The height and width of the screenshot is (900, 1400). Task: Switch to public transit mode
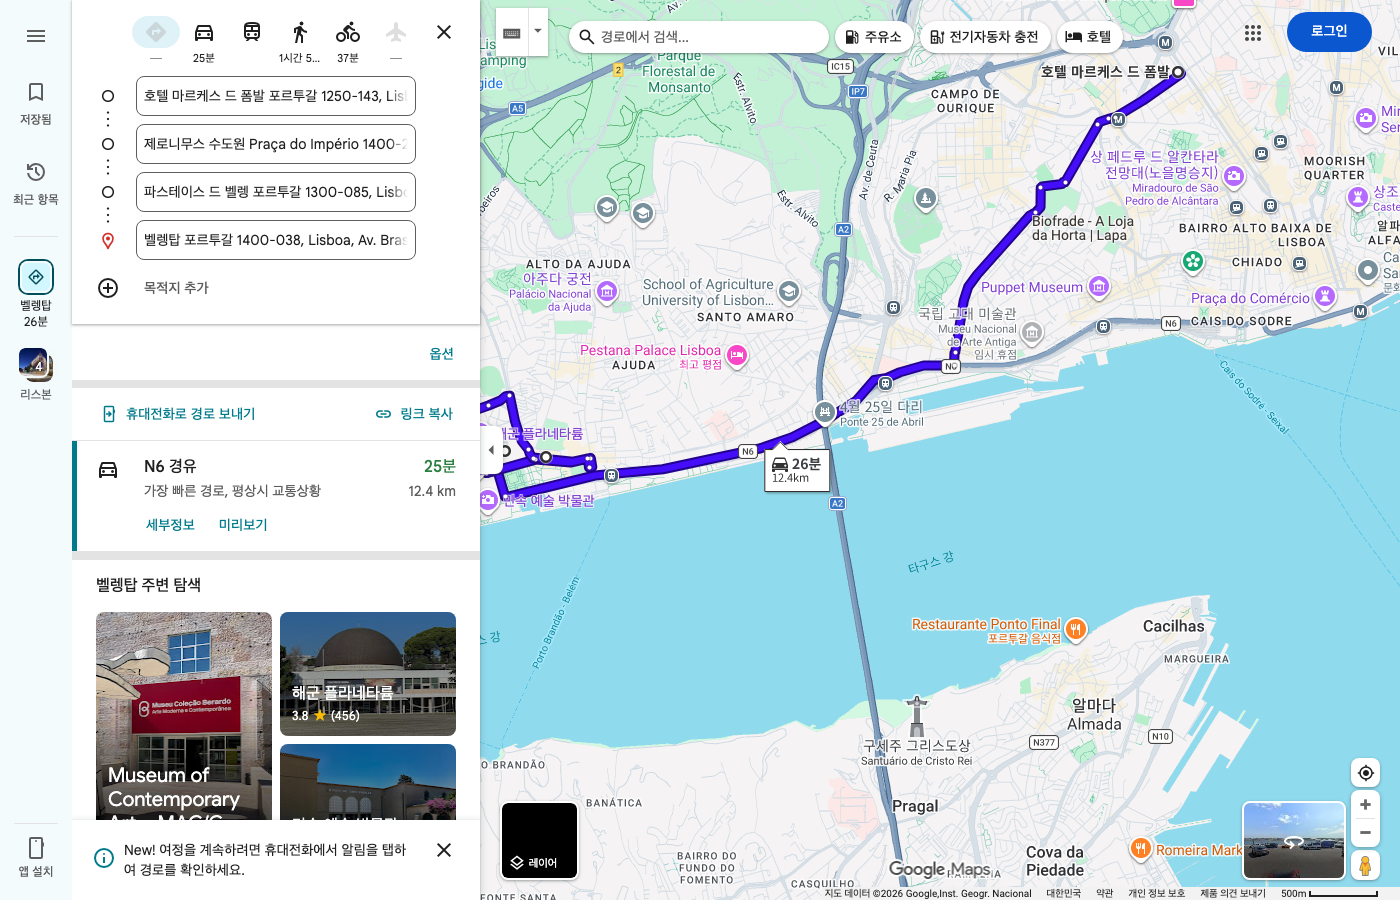coord(252,32)
